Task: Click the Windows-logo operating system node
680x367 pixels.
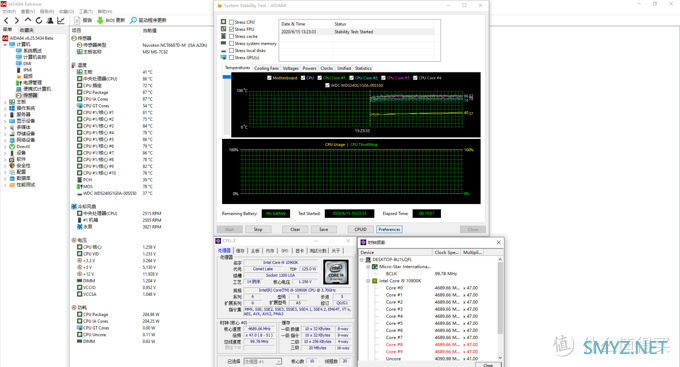Action: coord(12,108)
